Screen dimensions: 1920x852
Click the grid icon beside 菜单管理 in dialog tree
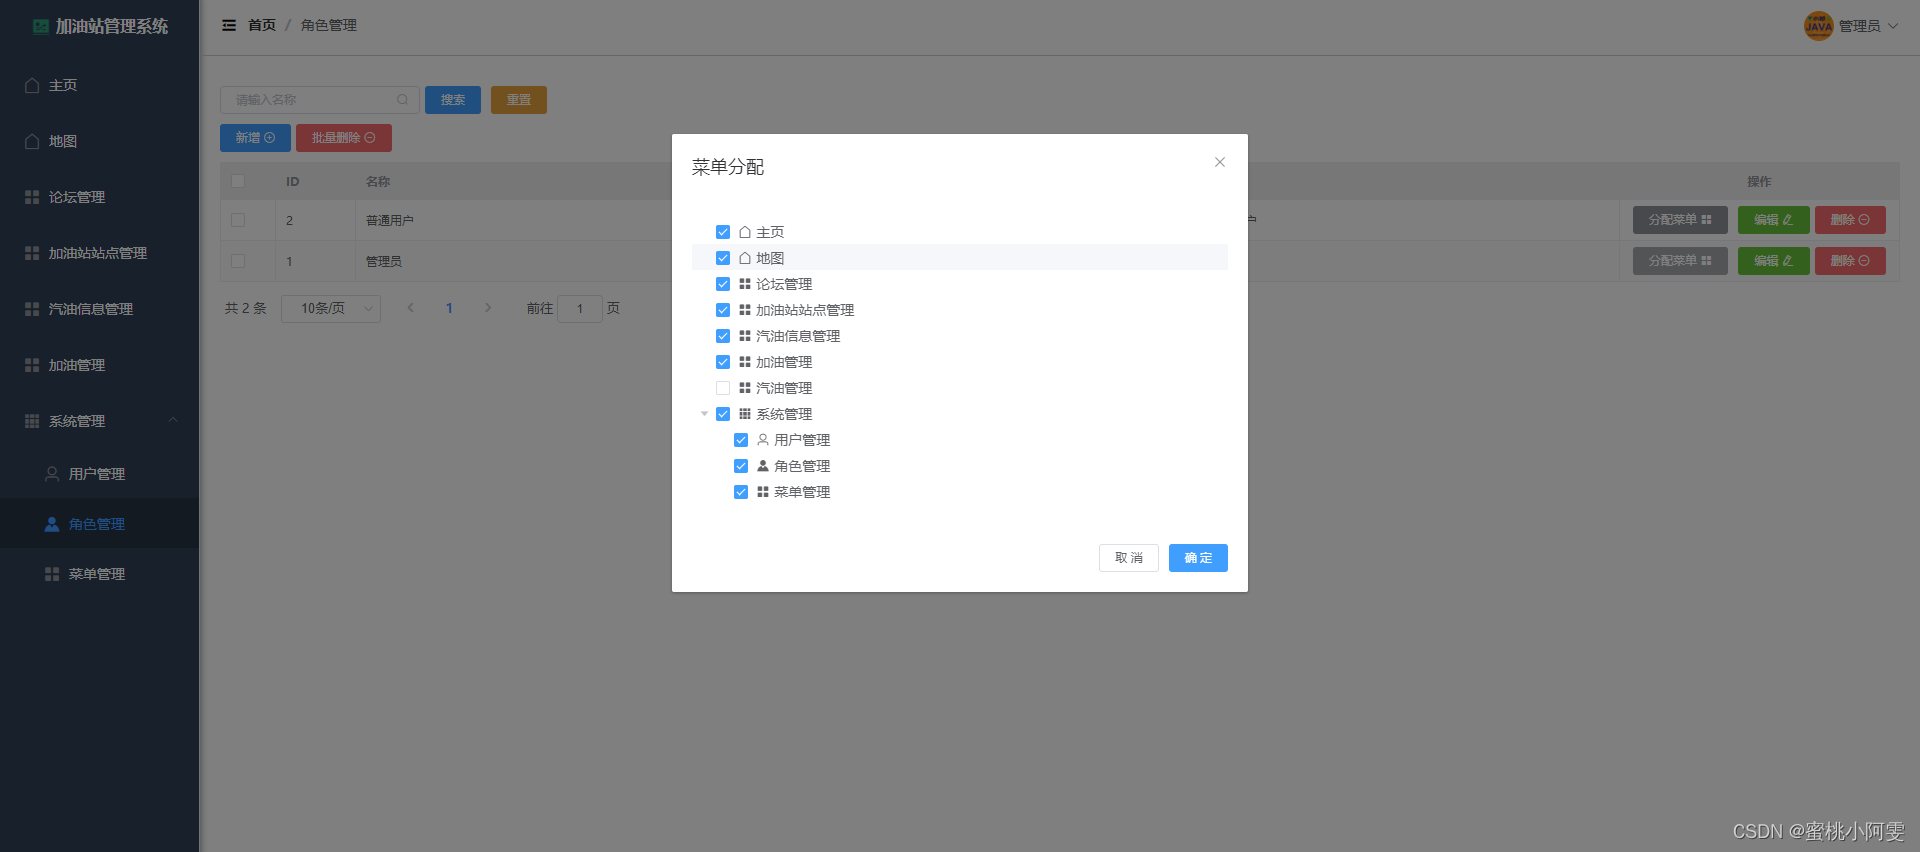pyautogui.click(x=763, y=492)
